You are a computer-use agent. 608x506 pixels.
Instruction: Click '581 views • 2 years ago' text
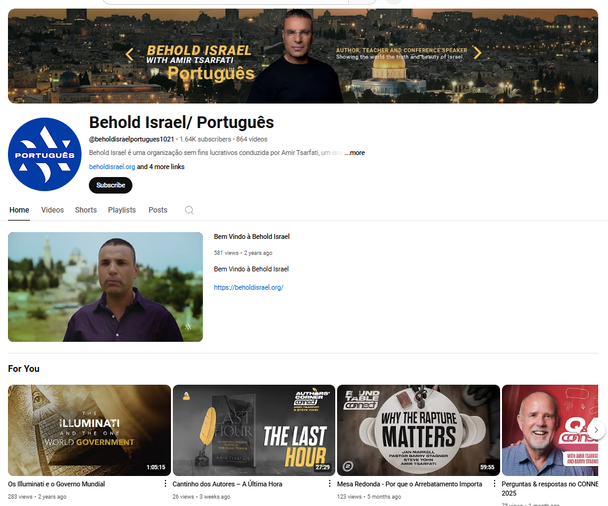coord(243,253)
